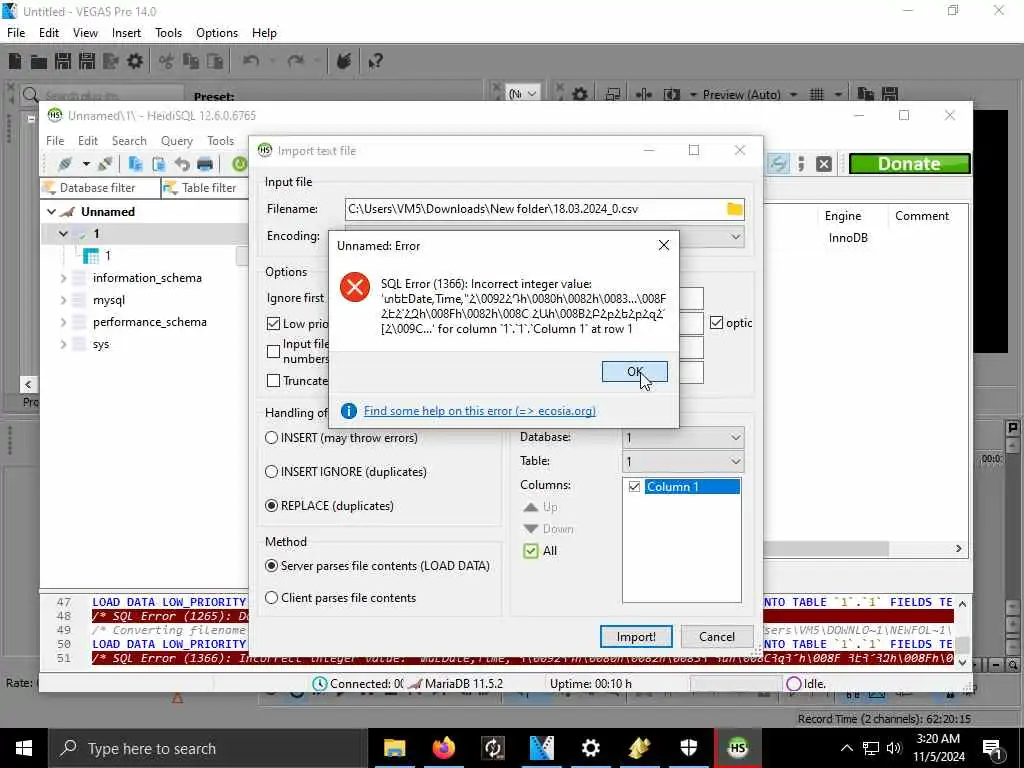Click the save snapshot icon in VEGAS preview

[889, 95]
